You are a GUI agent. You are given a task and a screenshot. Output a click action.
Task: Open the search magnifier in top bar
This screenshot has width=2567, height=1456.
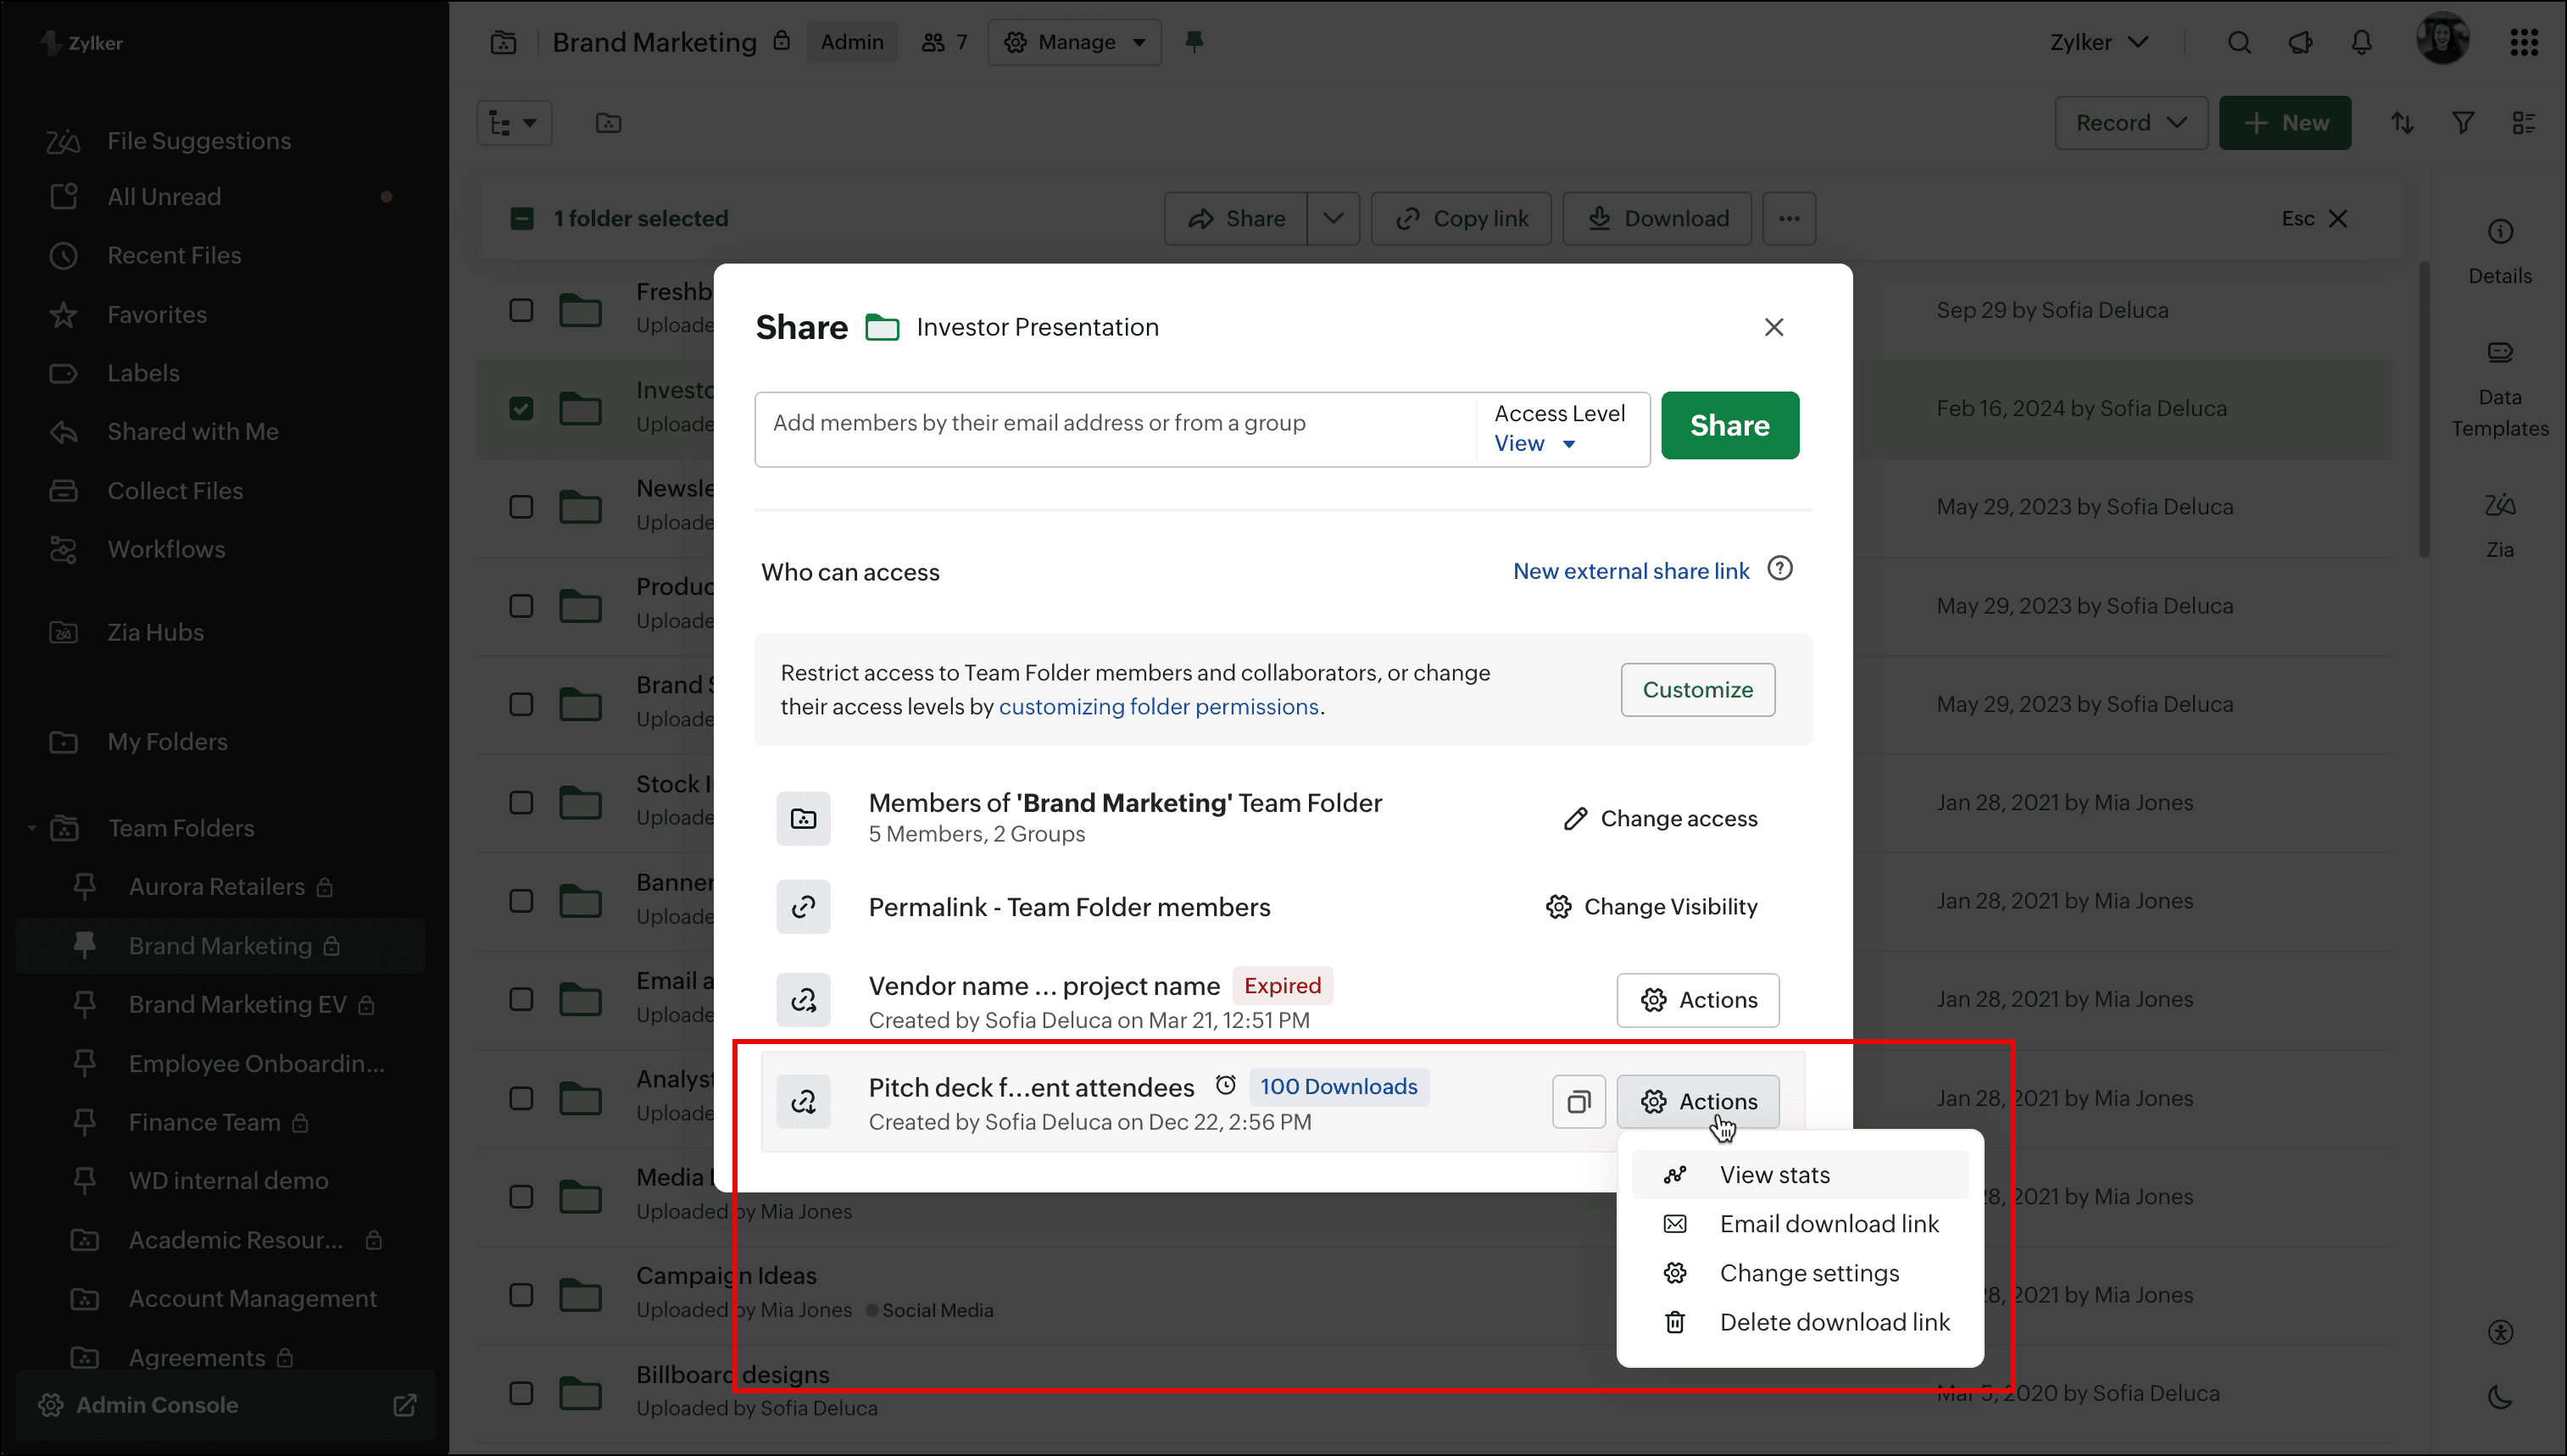pos(2239,42)
